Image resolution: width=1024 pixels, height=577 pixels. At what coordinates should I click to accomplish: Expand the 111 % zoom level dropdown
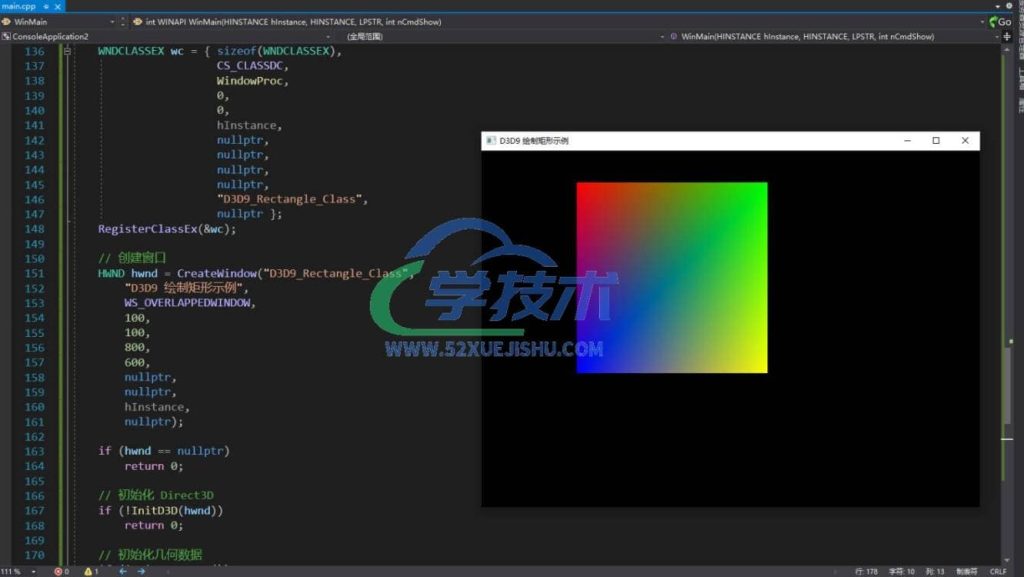[x=32, y=571]
